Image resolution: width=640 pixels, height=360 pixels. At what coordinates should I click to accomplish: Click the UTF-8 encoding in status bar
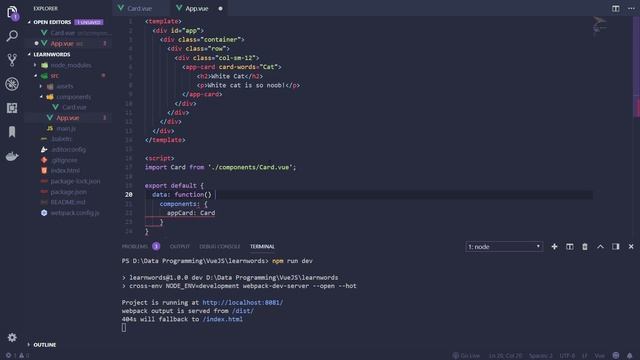[567, 356]
